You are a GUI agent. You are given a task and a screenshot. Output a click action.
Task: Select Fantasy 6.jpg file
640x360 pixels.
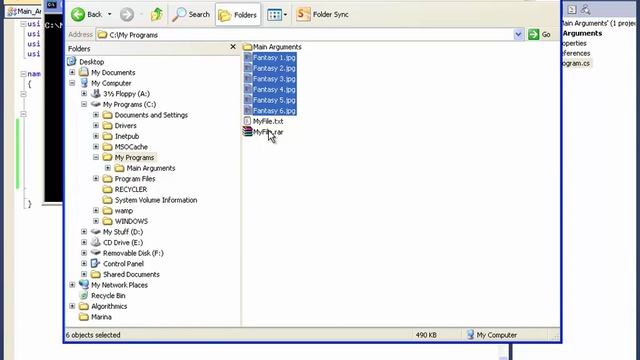coord(274,111)
